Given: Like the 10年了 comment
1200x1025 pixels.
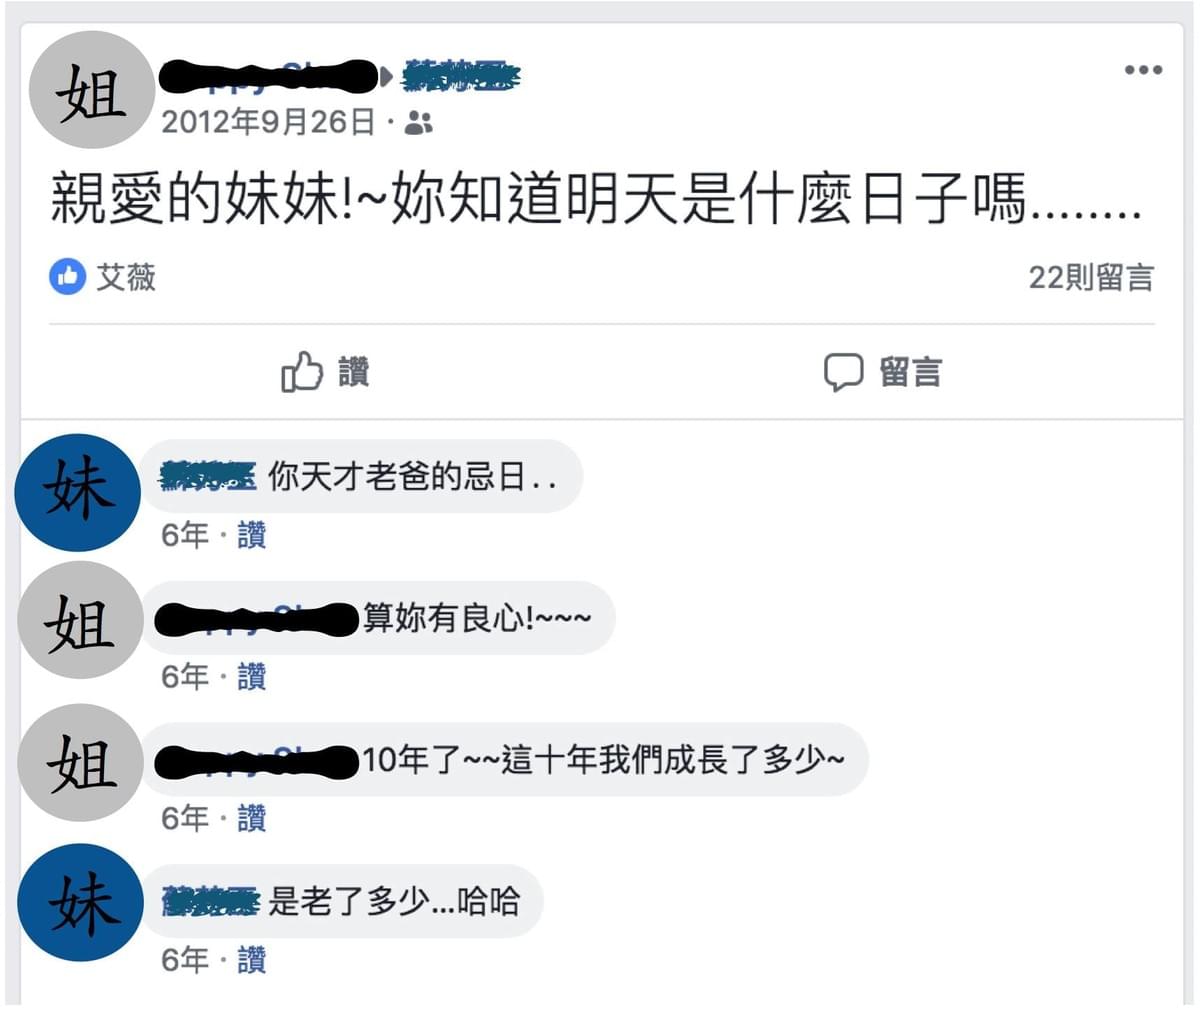Looking at the screenshot, I should (x=252, y=819).
